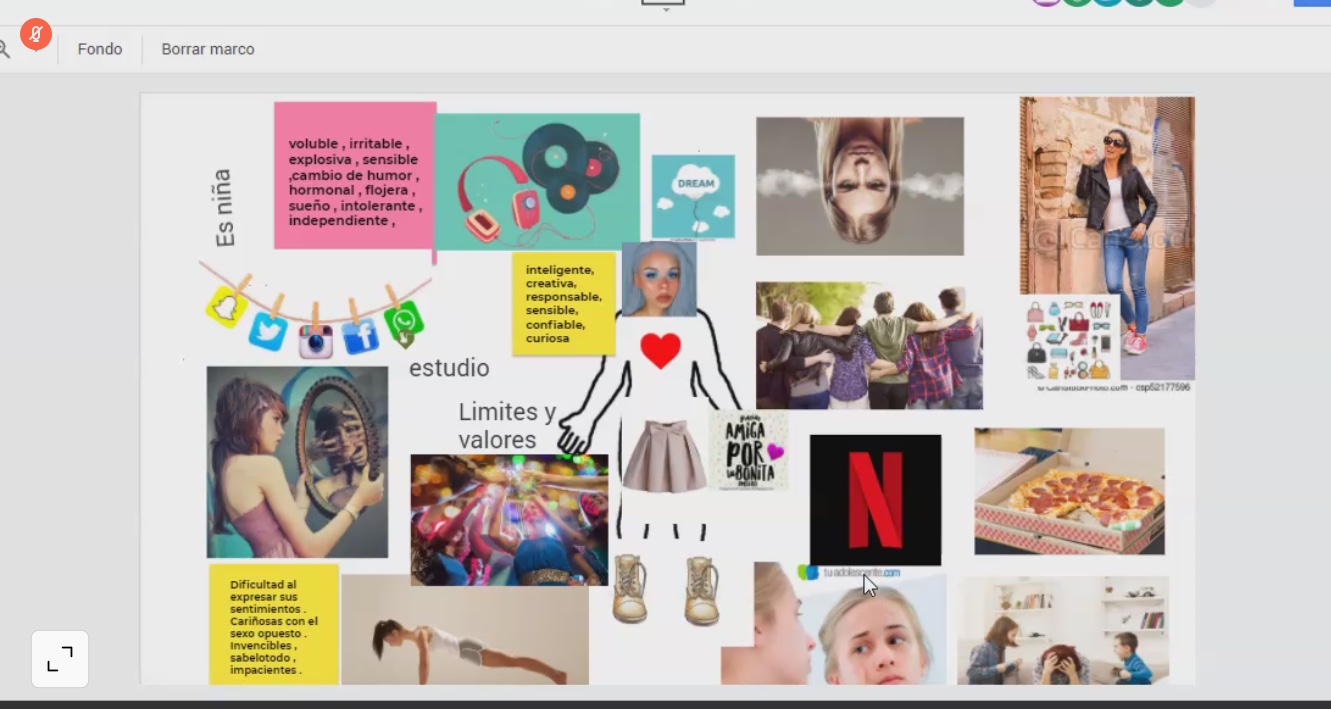Select the Netflix logo image
The width and height of the screenshot is (1331, 709).
(875, 500)
